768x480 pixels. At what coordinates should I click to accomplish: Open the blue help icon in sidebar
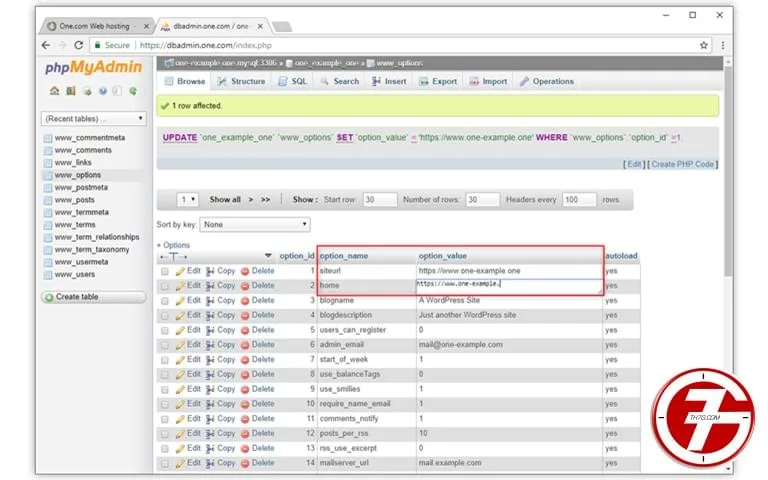coord(102,91)
